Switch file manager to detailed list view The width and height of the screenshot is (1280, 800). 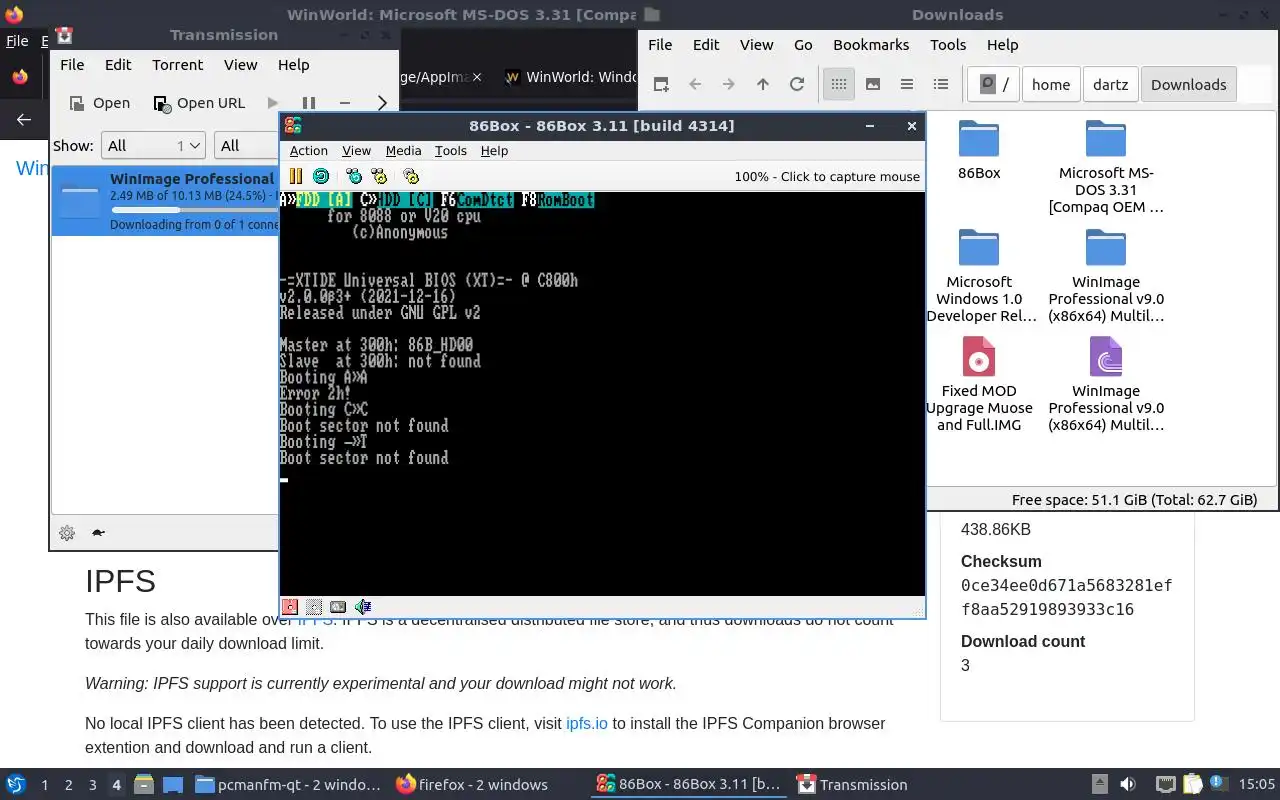pos(941,84)
